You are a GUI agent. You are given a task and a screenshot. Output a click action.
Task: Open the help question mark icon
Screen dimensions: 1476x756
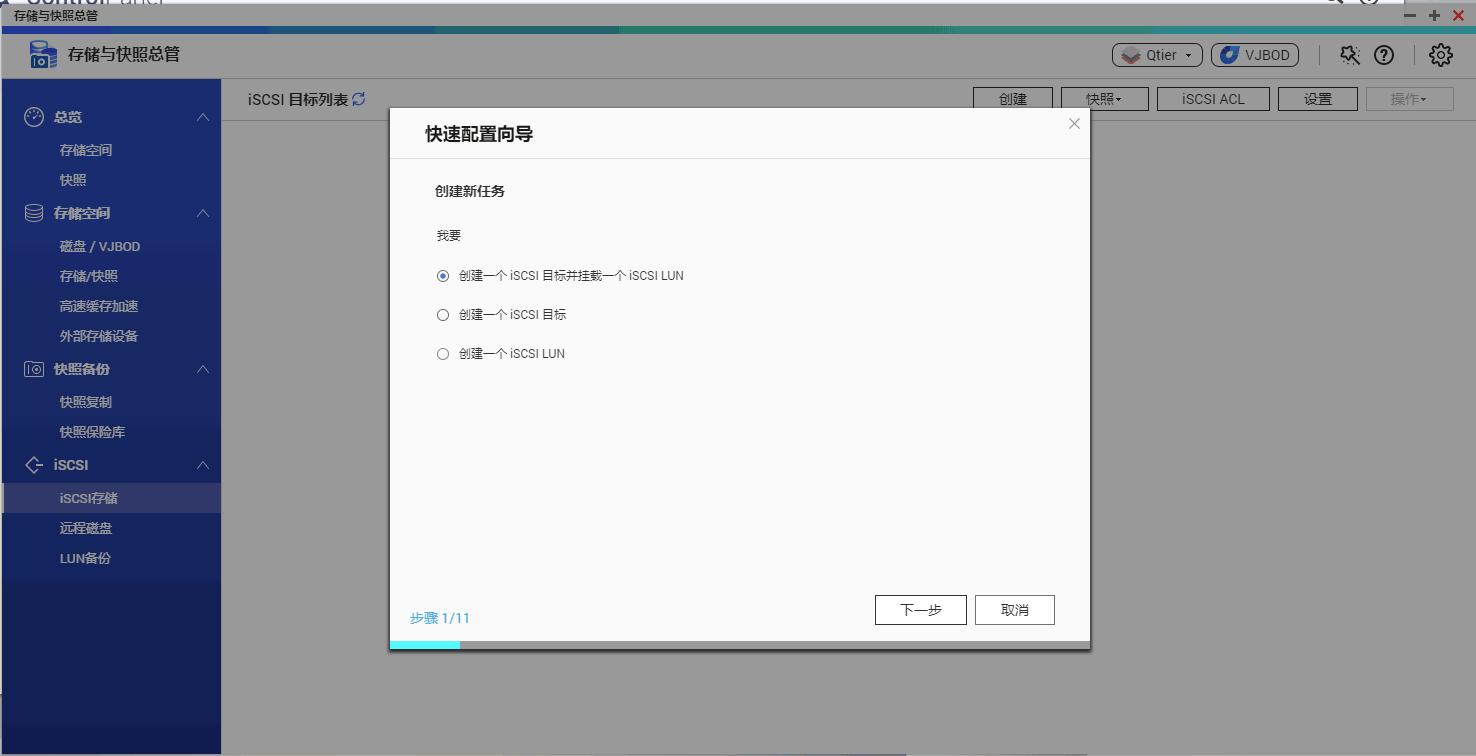click(x=1385, y=55)
